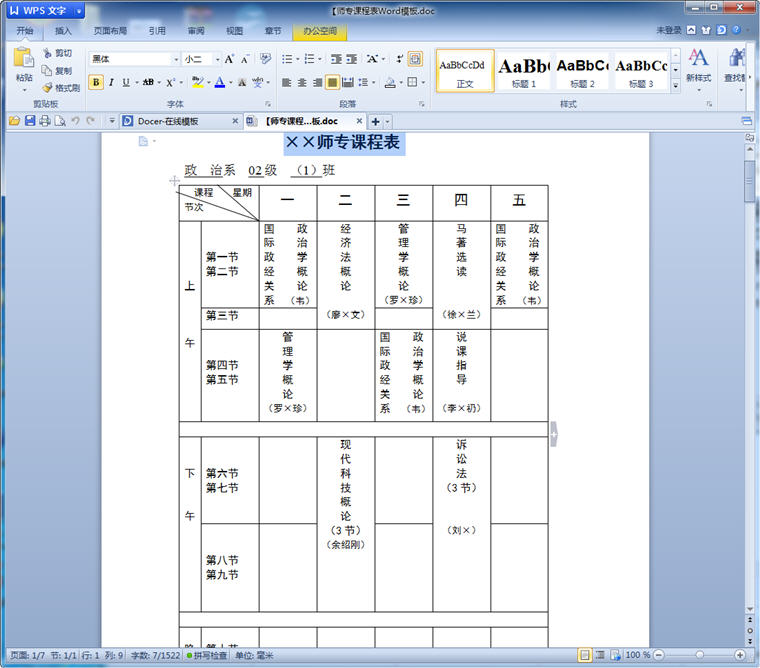This screenshot has width=760, height=668.
Task: Apply the 标题 3 style
Action: [x=641, y=71]
